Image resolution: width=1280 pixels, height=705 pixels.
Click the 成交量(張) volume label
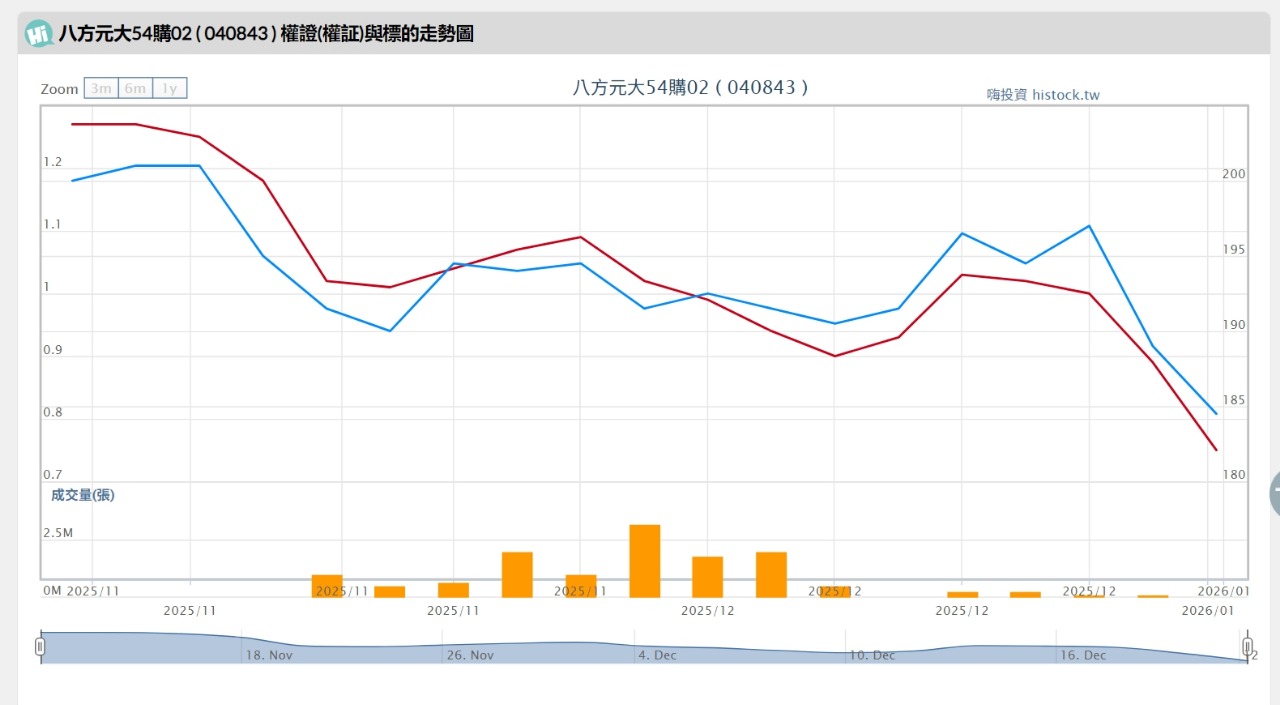tap(83, 495)
